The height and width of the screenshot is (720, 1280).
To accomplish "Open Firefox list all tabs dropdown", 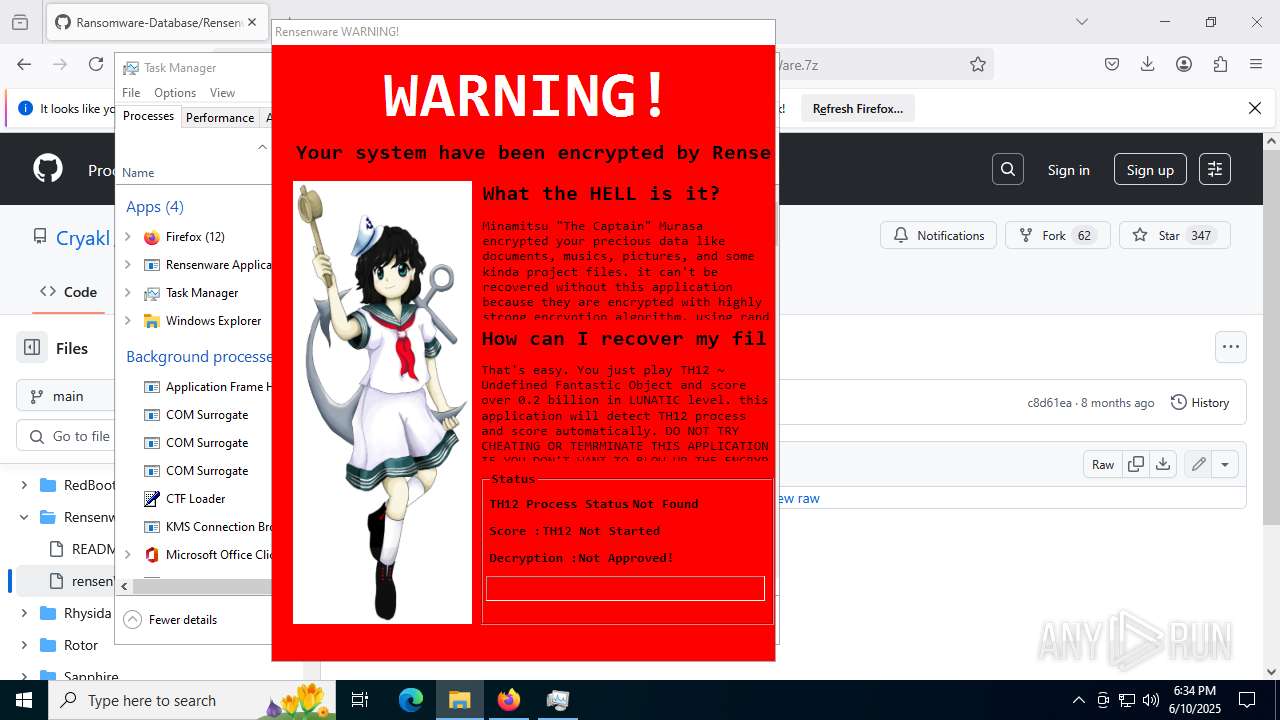I will point(1081,21).
